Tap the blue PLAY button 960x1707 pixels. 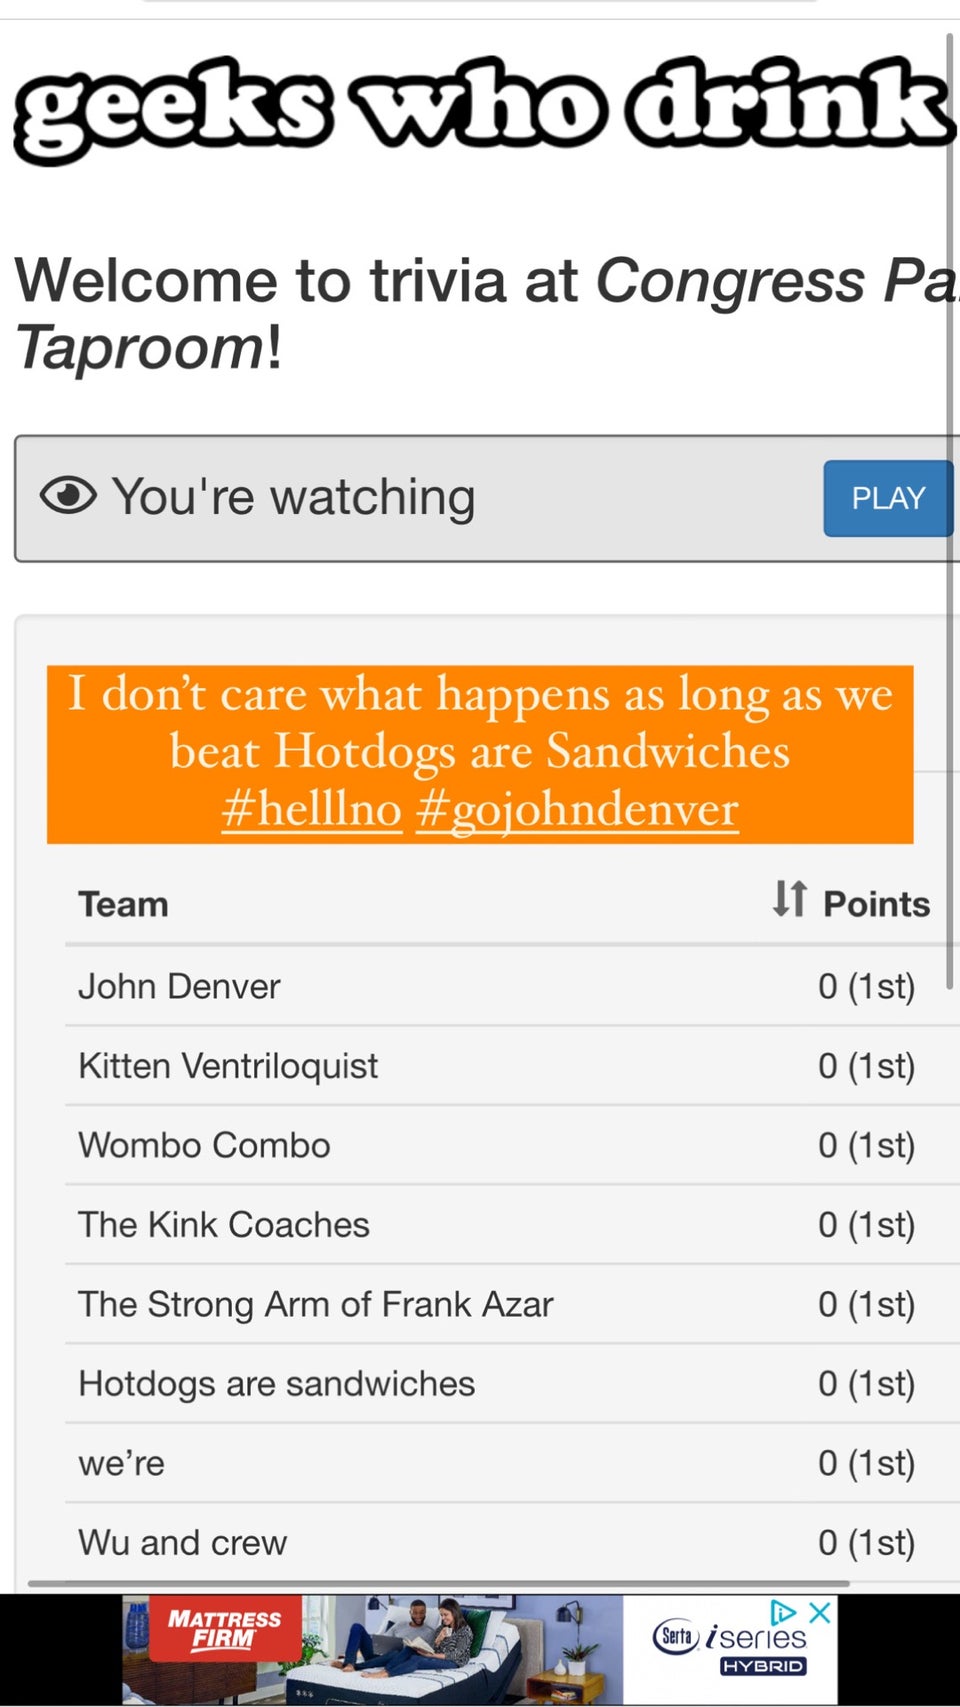click(888, 498)
